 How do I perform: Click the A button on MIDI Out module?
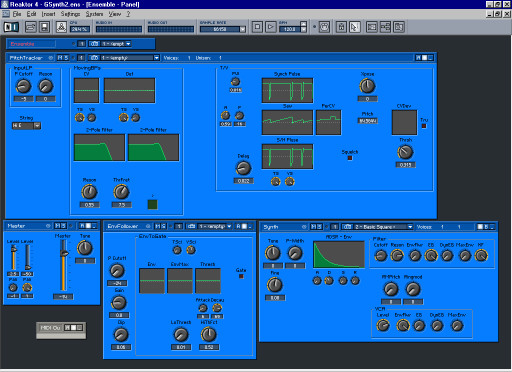(x=67, y=328)
